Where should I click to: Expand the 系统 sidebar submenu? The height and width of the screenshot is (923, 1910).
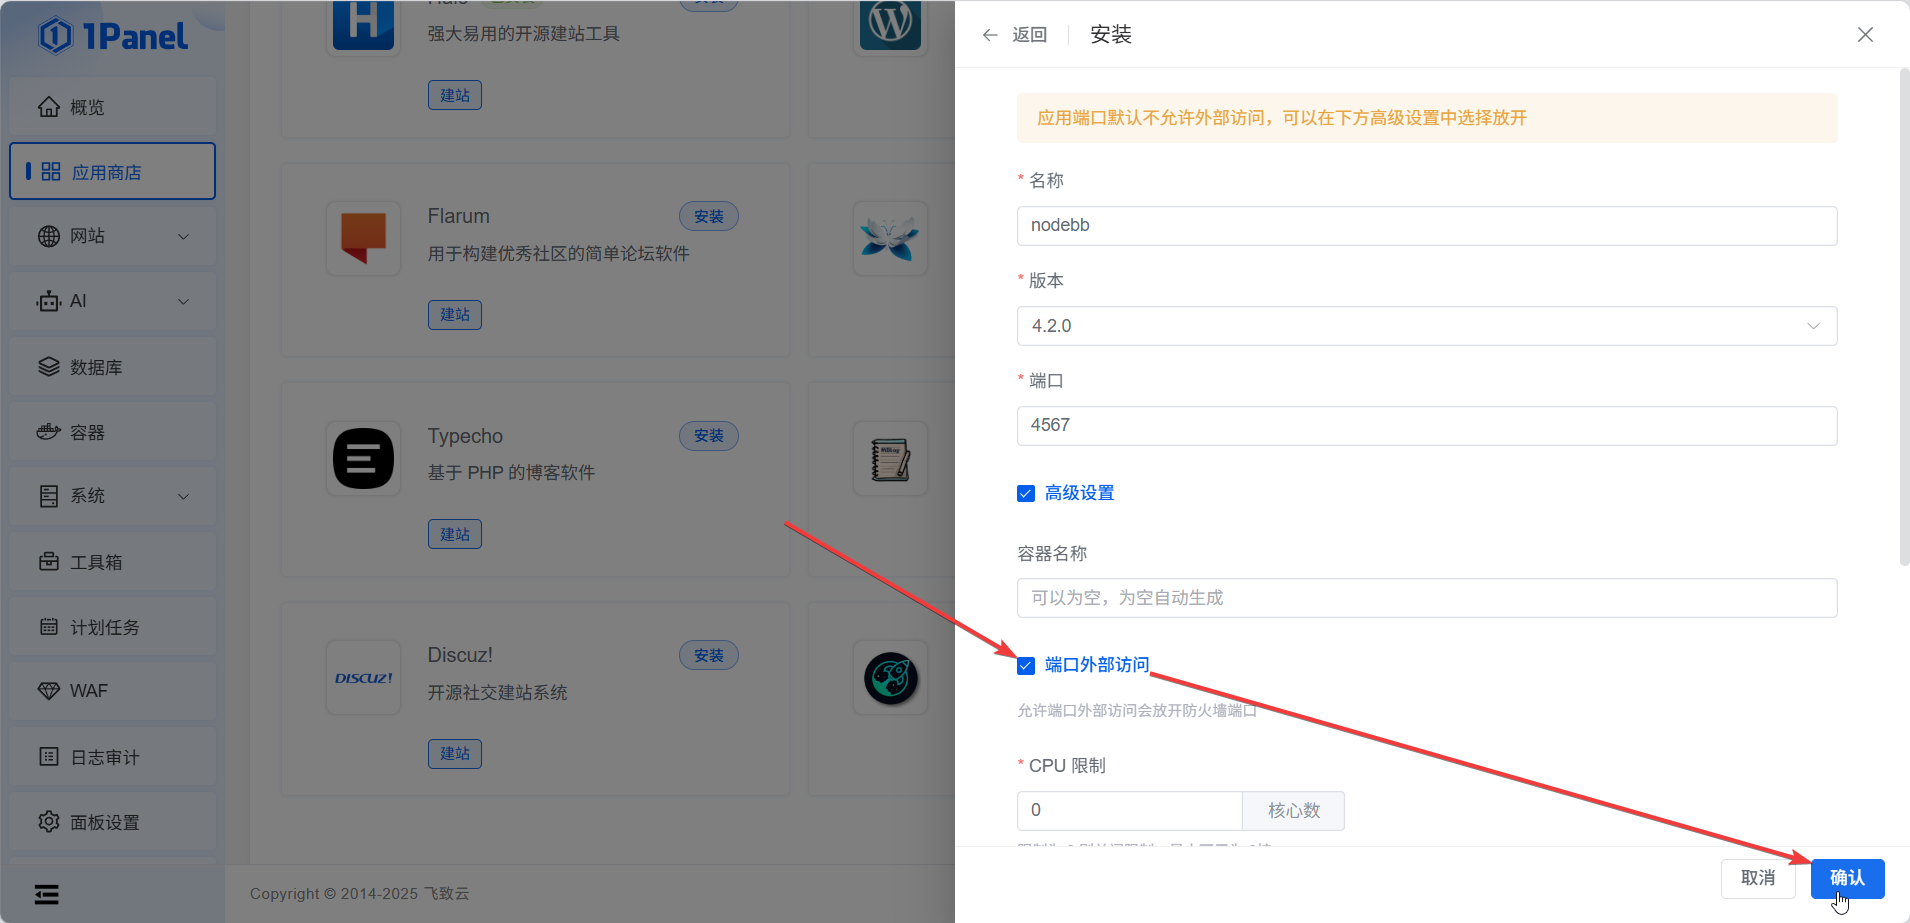point(112,496)
